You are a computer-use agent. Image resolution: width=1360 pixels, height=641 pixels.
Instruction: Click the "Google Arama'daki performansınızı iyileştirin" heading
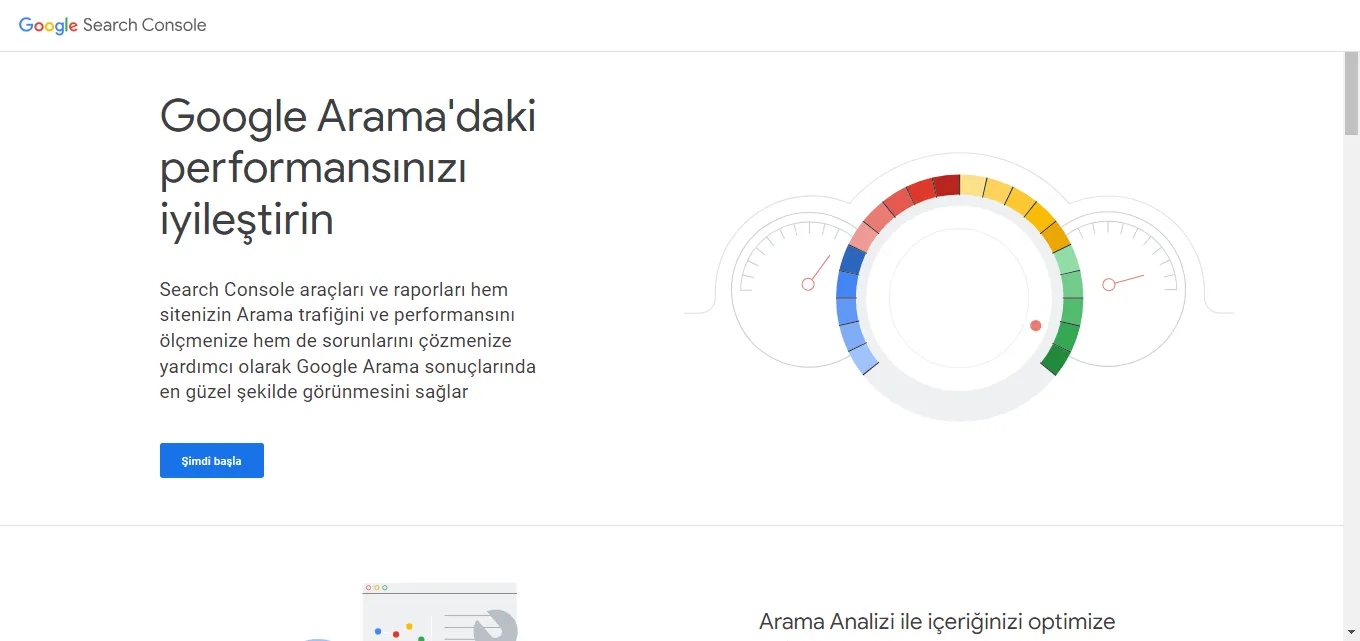(348, 168)
